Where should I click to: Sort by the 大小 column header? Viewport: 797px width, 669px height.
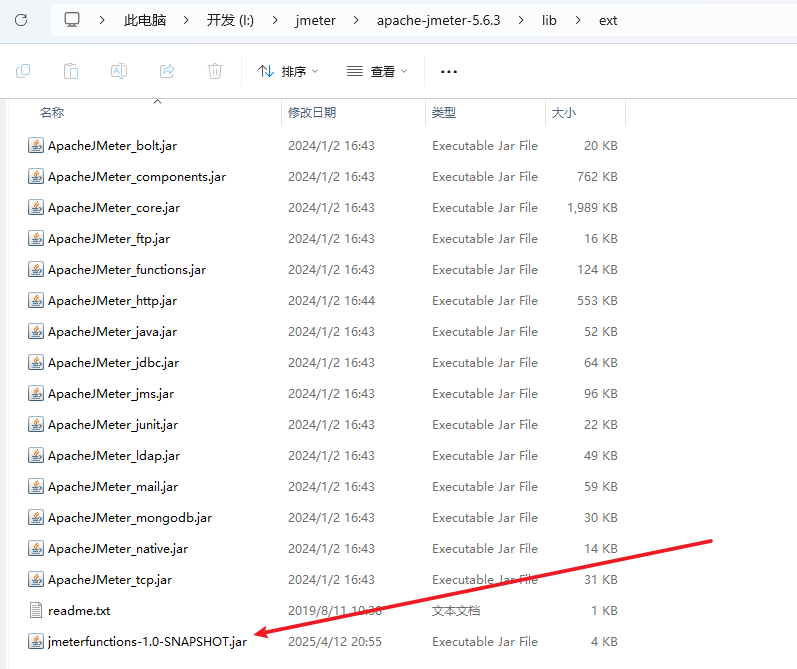pos(564,113)
